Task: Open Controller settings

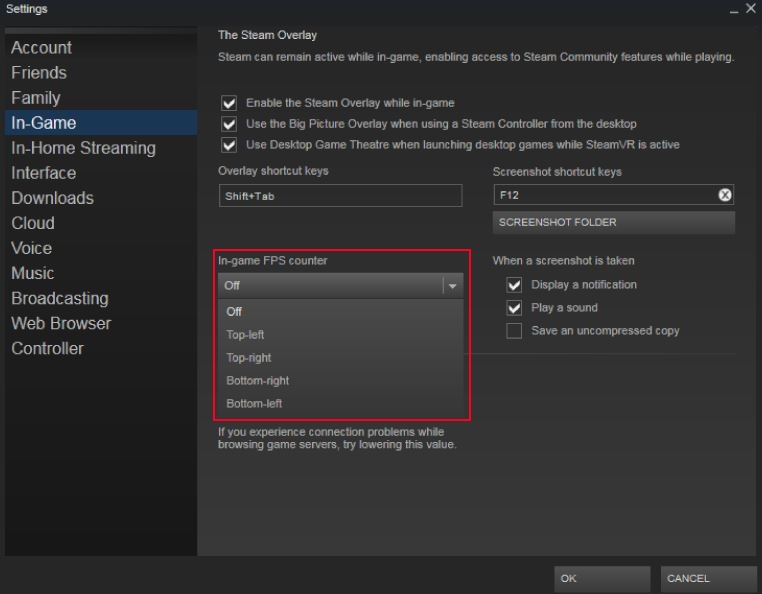Action: point(101,349)
